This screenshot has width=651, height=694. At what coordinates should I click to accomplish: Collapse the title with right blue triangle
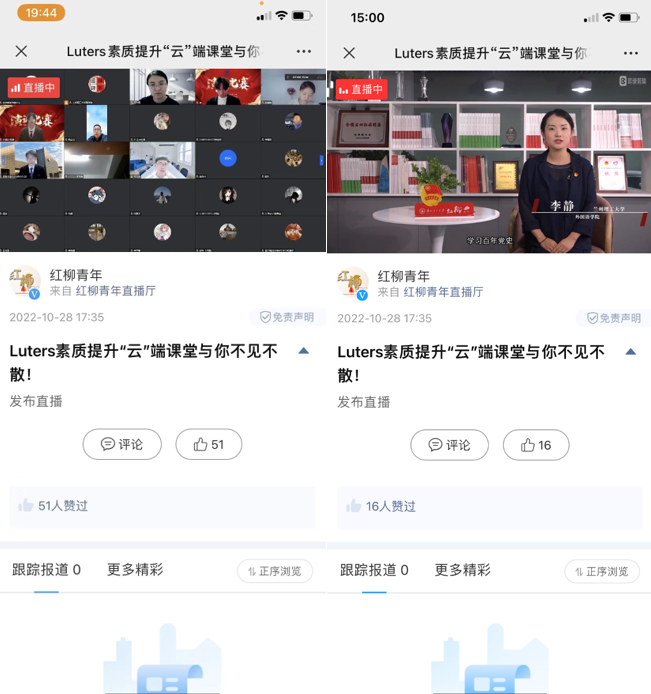[630, 351]
